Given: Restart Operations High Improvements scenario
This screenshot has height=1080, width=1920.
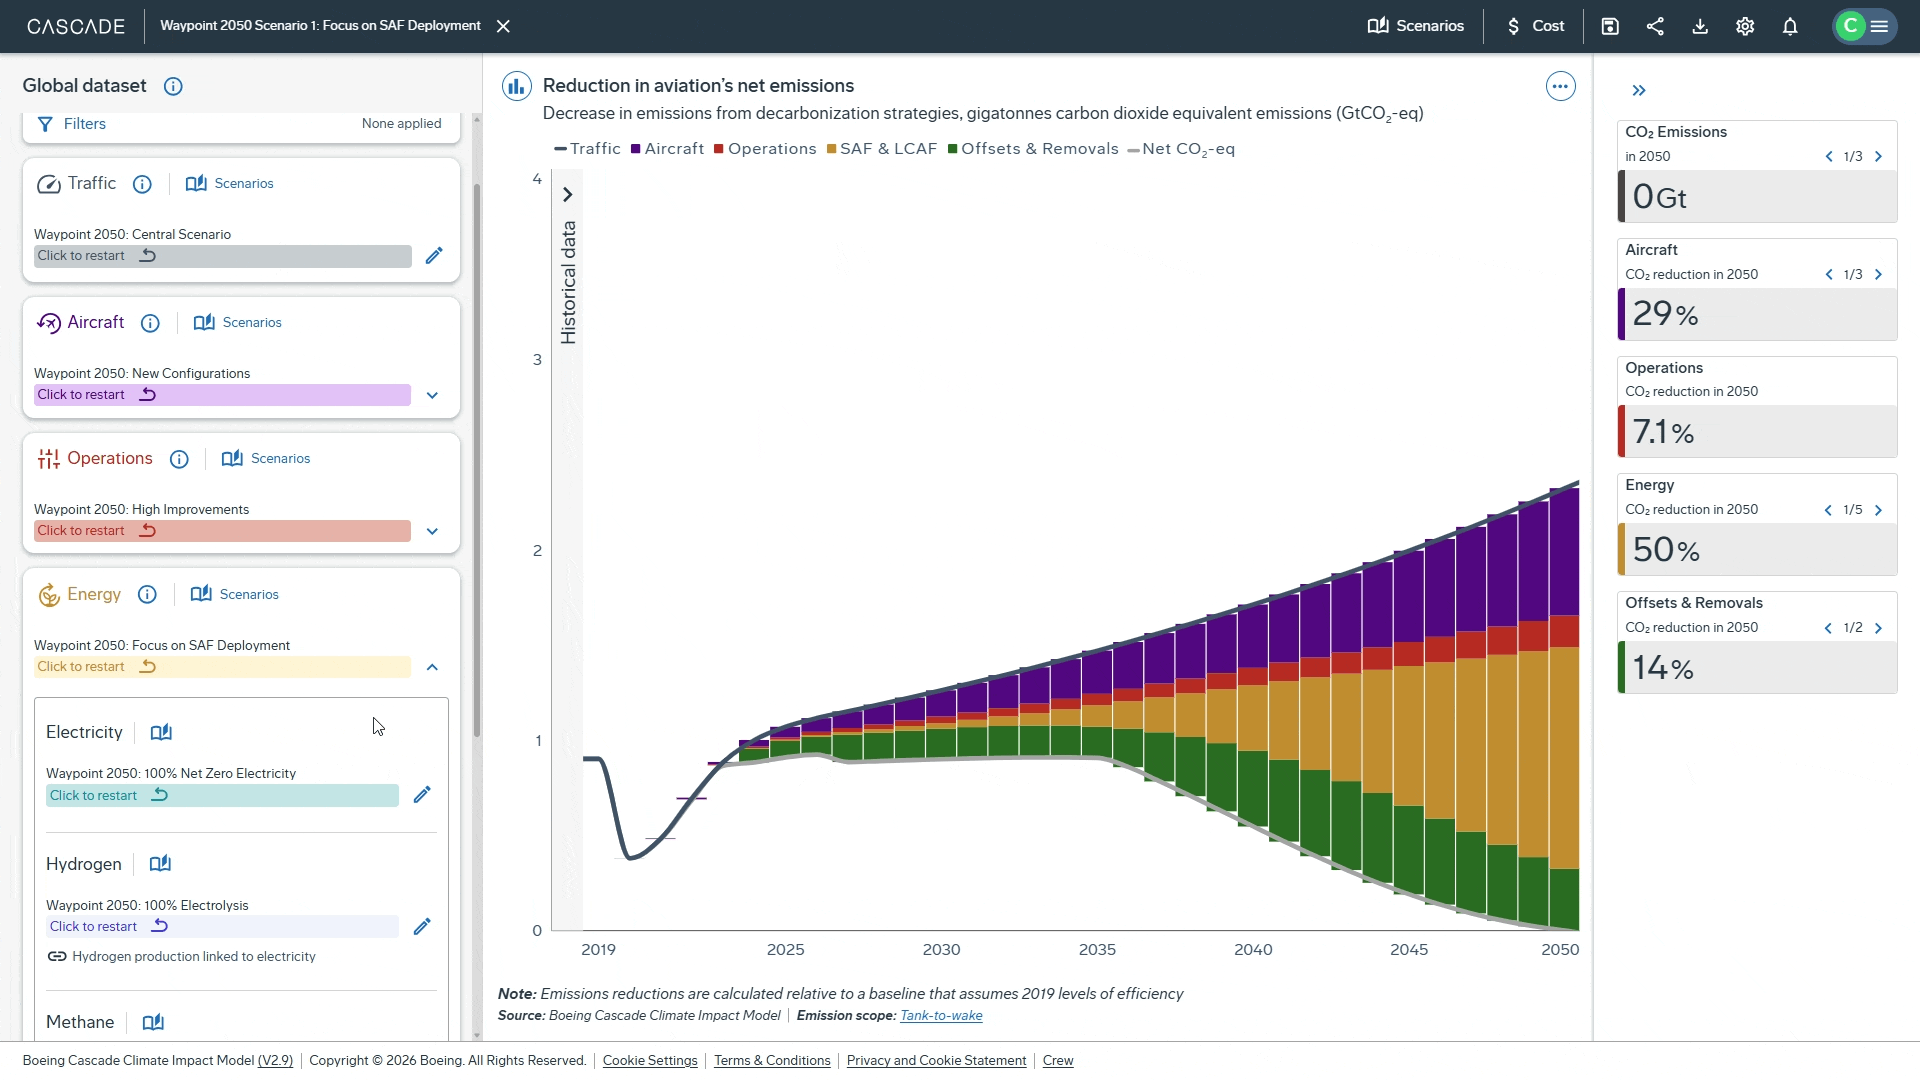Looking at the screenshot, I should point(222,531).
